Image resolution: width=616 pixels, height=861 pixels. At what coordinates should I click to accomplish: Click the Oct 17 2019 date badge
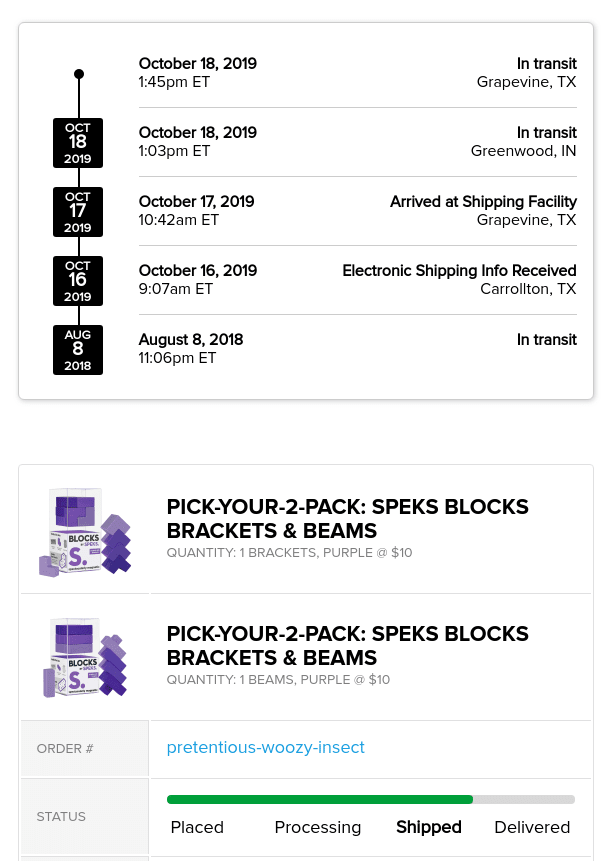78,212
